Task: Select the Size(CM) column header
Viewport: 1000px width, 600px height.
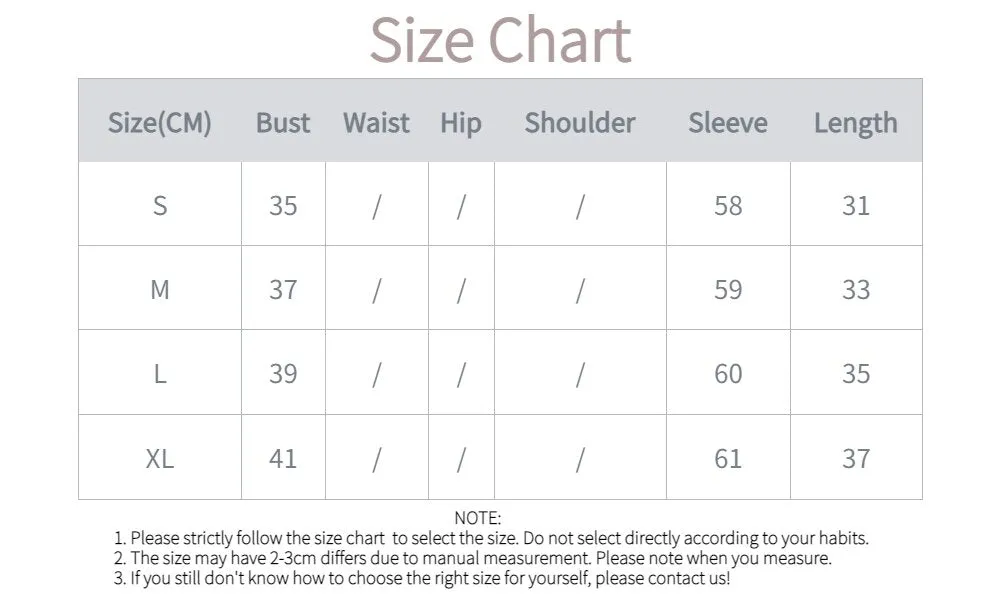Action: click(x=159, y=122)
